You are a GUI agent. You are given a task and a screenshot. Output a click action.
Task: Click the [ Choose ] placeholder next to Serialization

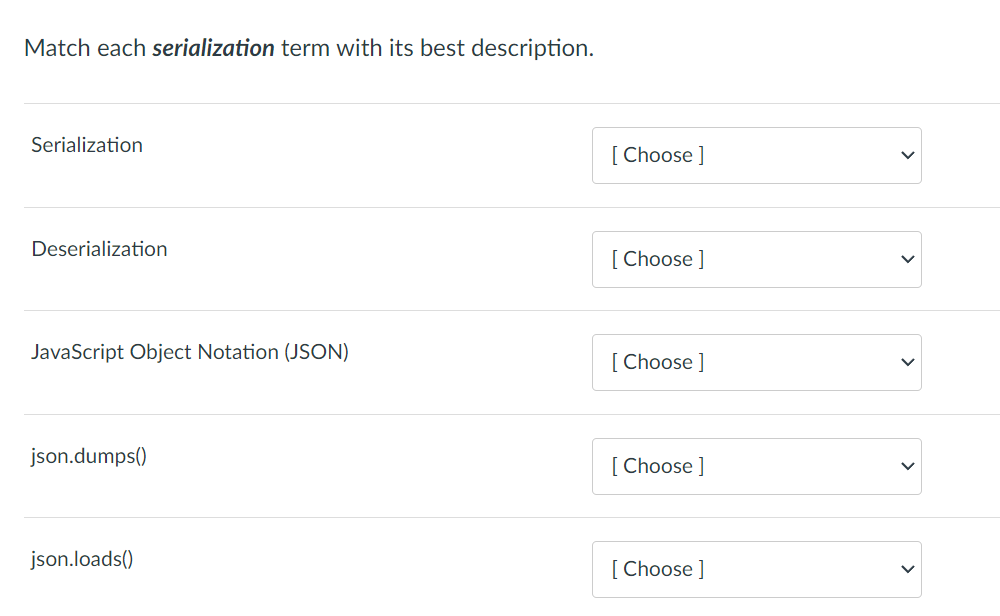coord(657,155)
